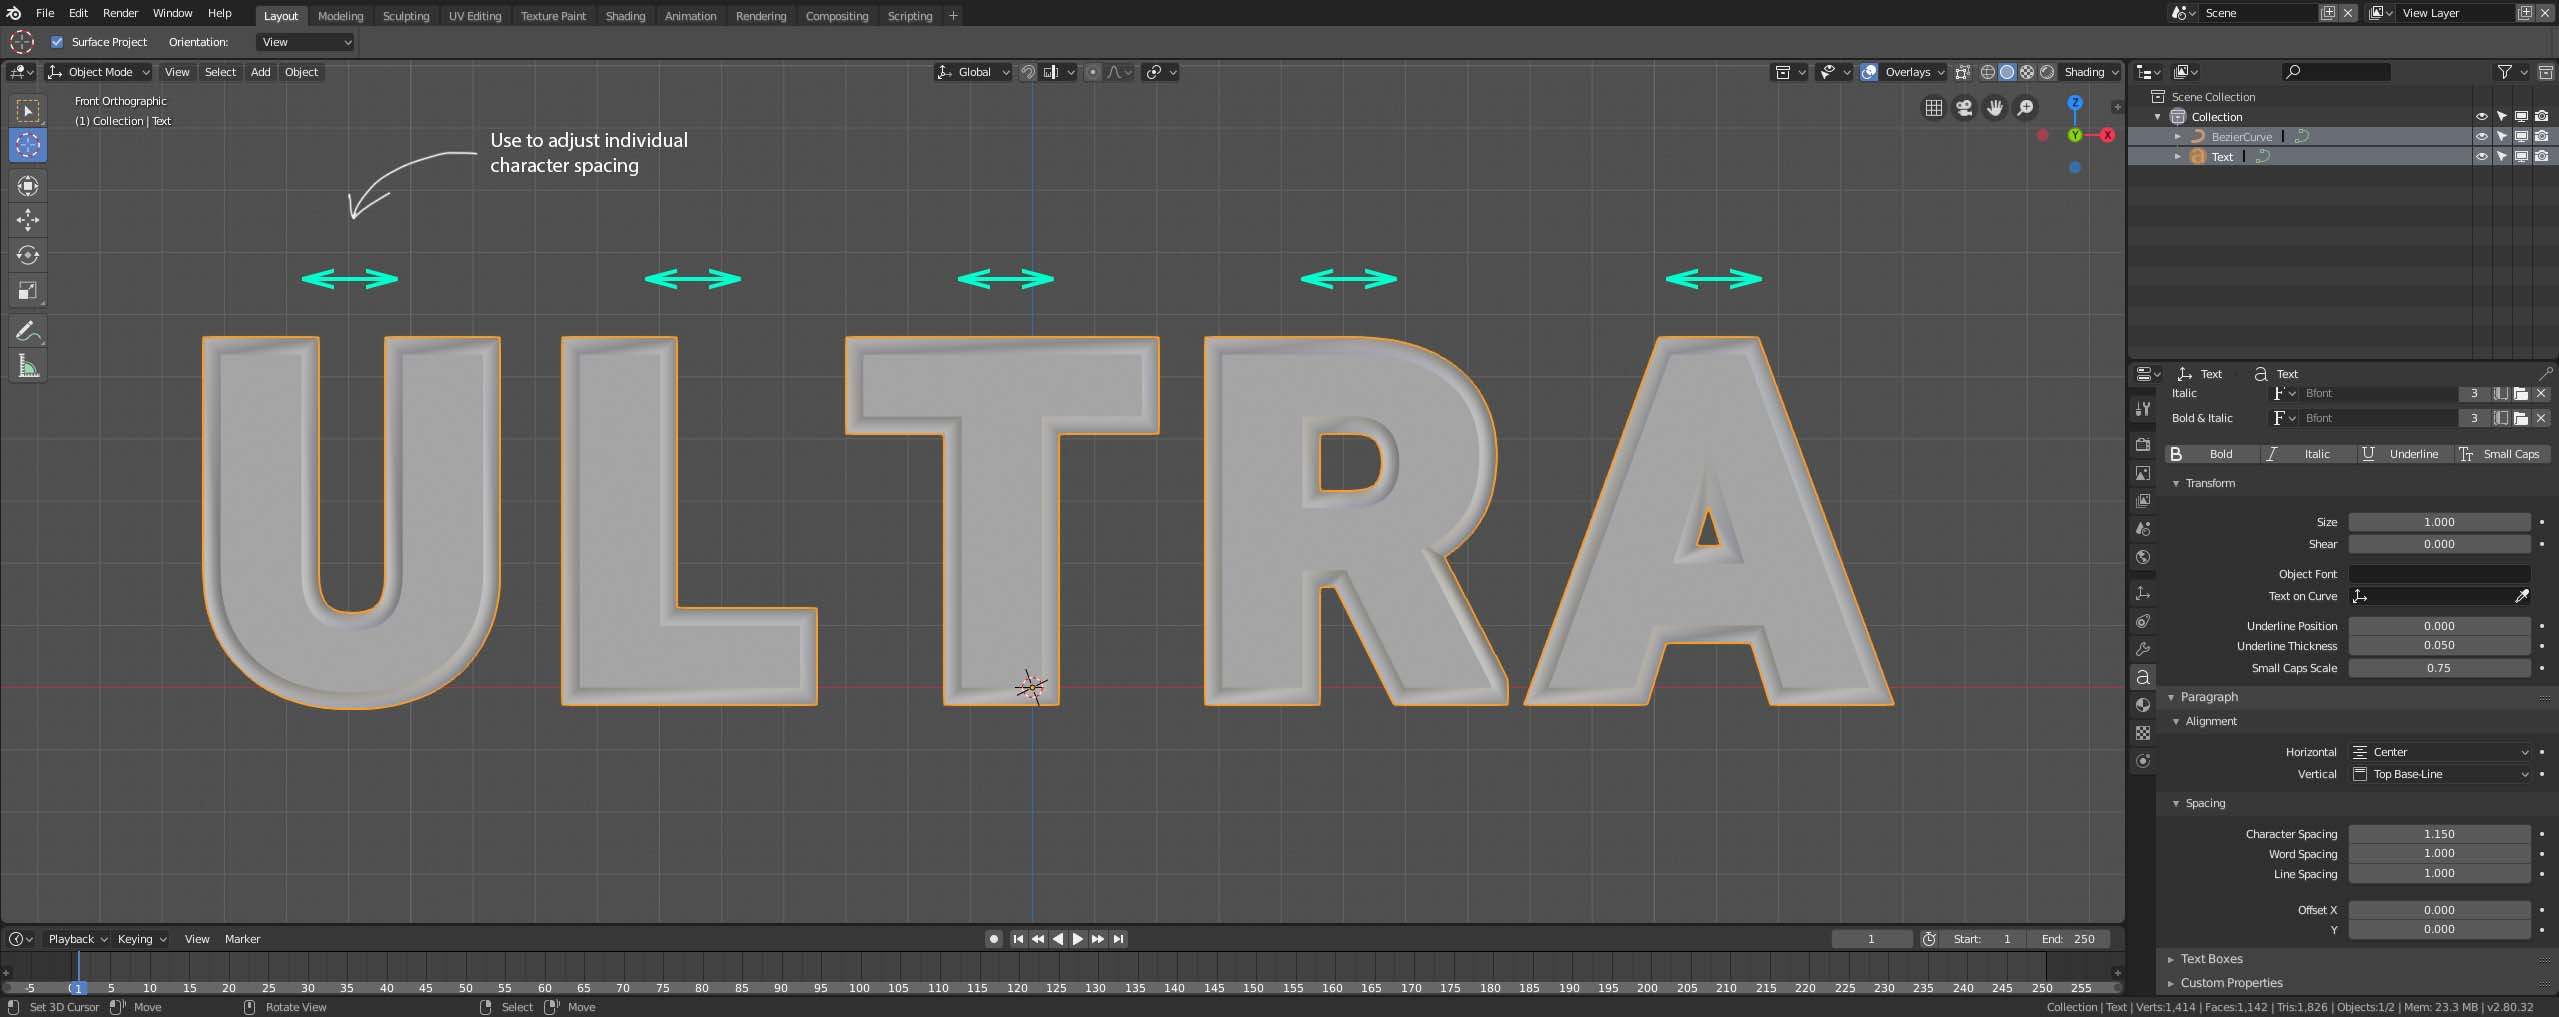Switch to the Shading workspace tab
Image resolution: width=2559 pixels, height=1017 pixels.
[625, 16]
